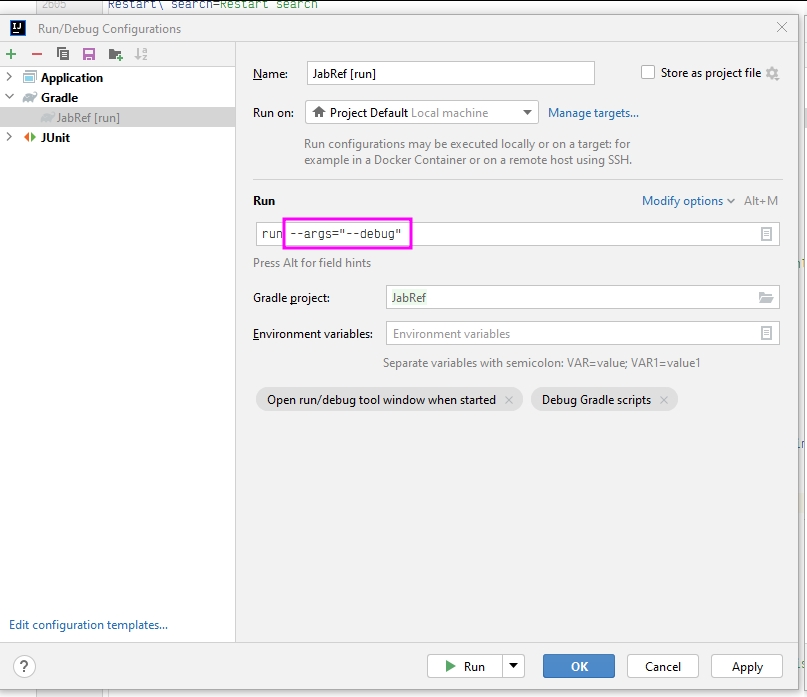
Task: Remove the 'Debug Gradle scripts' option
Action: click(x=664, y=400)
